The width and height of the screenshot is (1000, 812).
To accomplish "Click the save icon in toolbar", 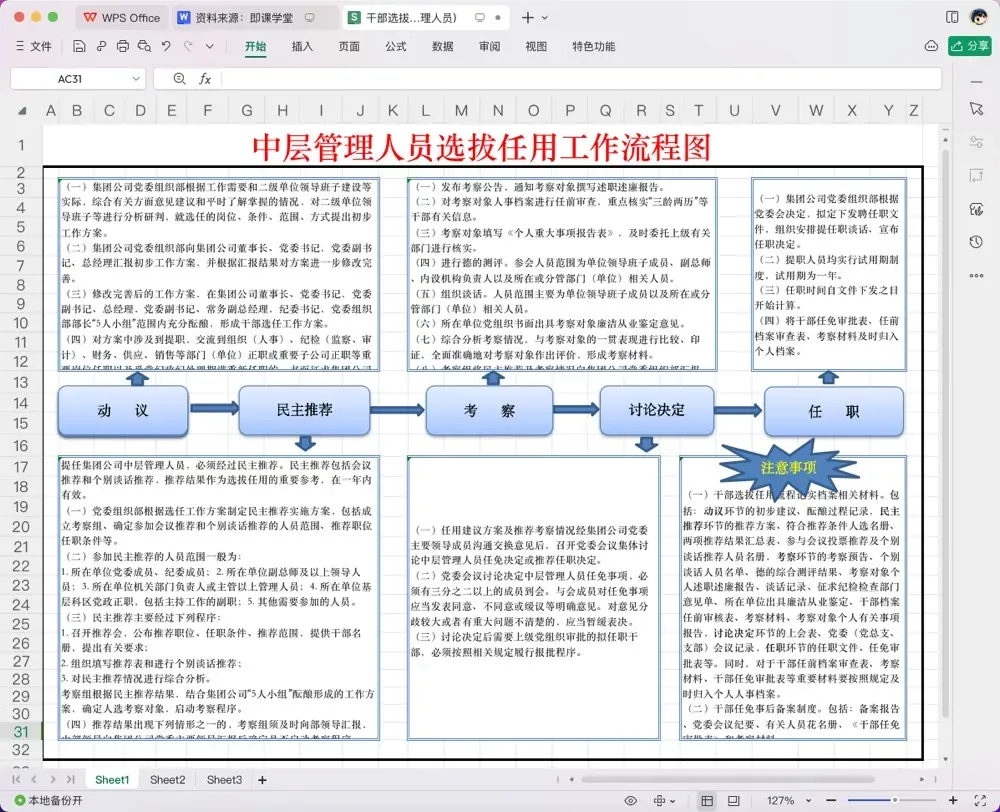I will pos(79,46).
